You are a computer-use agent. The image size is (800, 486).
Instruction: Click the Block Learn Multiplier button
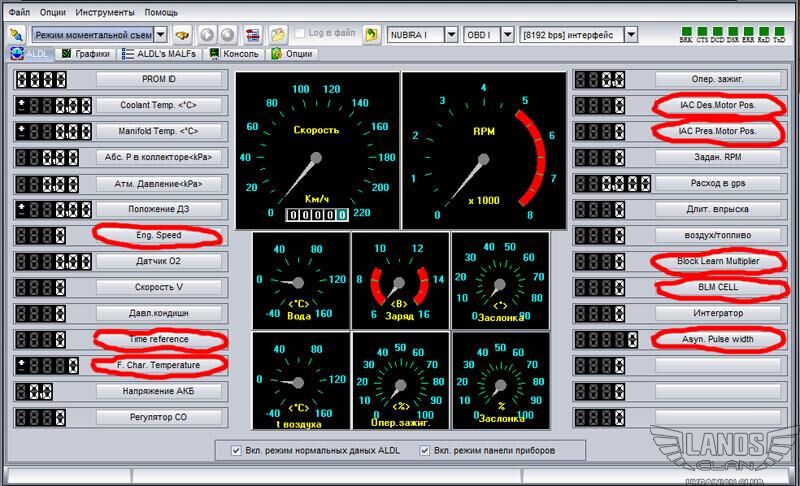click(718, 261)
